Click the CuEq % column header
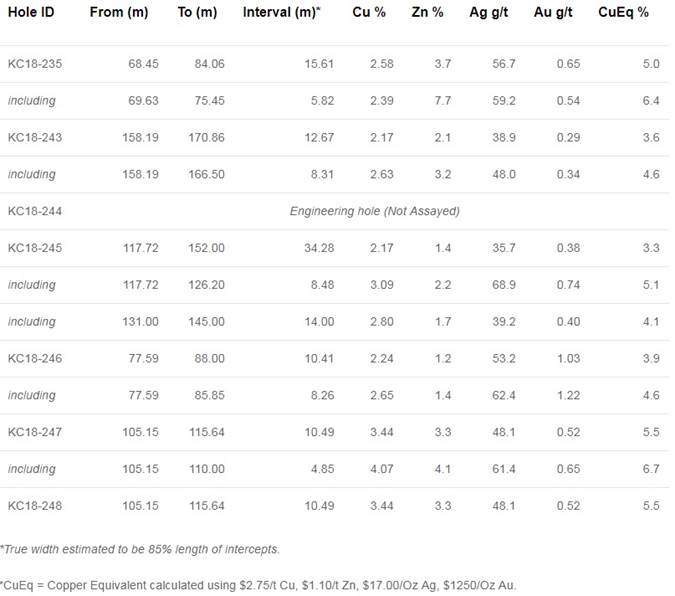 [x=623, y=12]
